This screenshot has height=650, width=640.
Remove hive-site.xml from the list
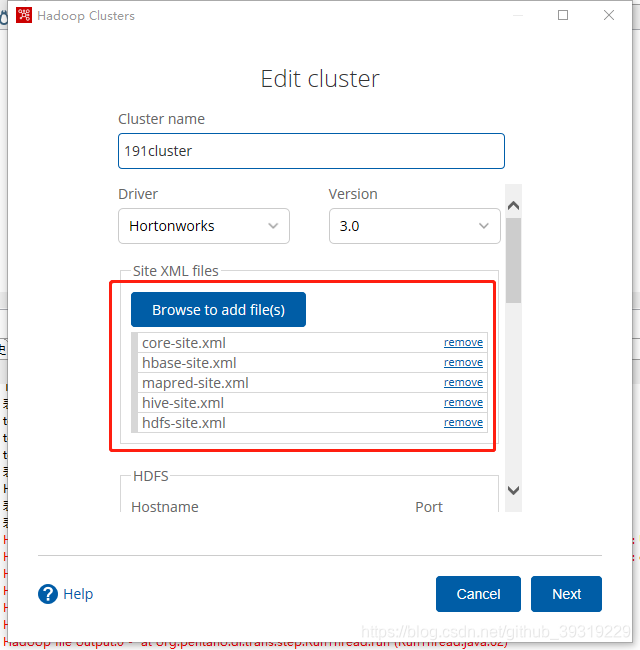463,402
